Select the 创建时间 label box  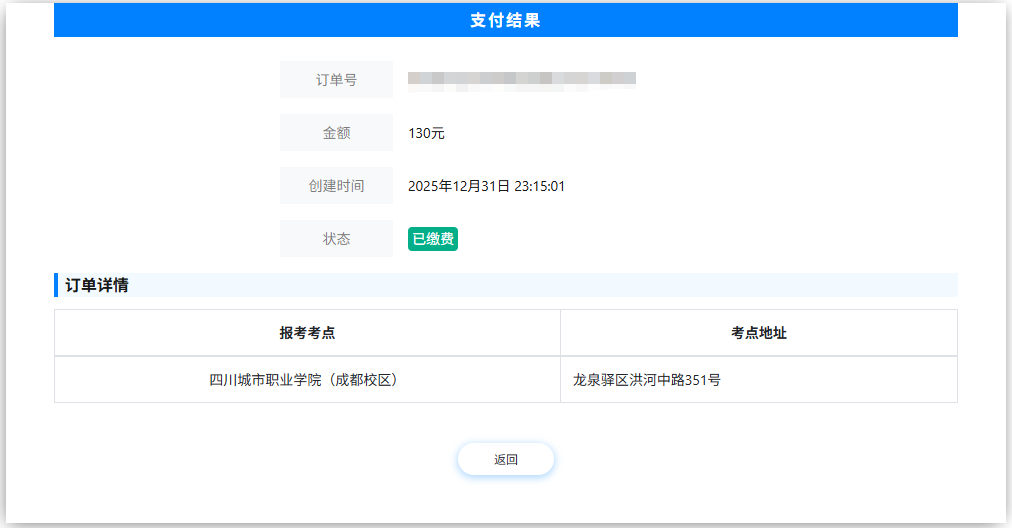click(336, 186)
